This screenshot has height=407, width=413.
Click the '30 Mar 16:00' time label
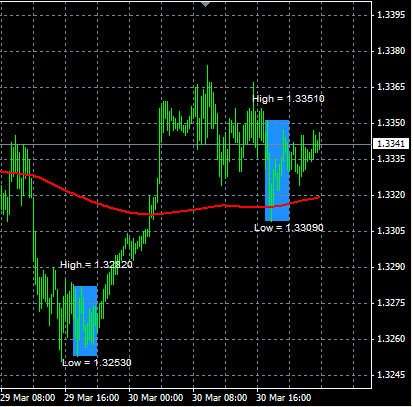click(x=284, y=398)
